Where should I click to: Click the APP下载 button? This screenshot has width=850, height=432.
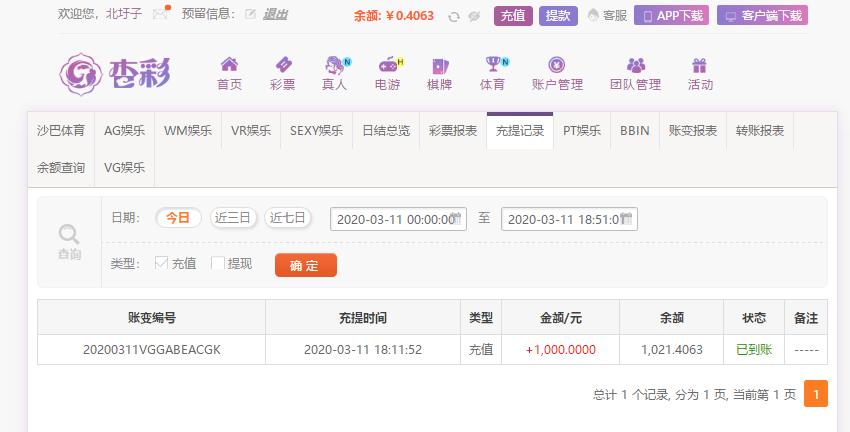(671, 16)
